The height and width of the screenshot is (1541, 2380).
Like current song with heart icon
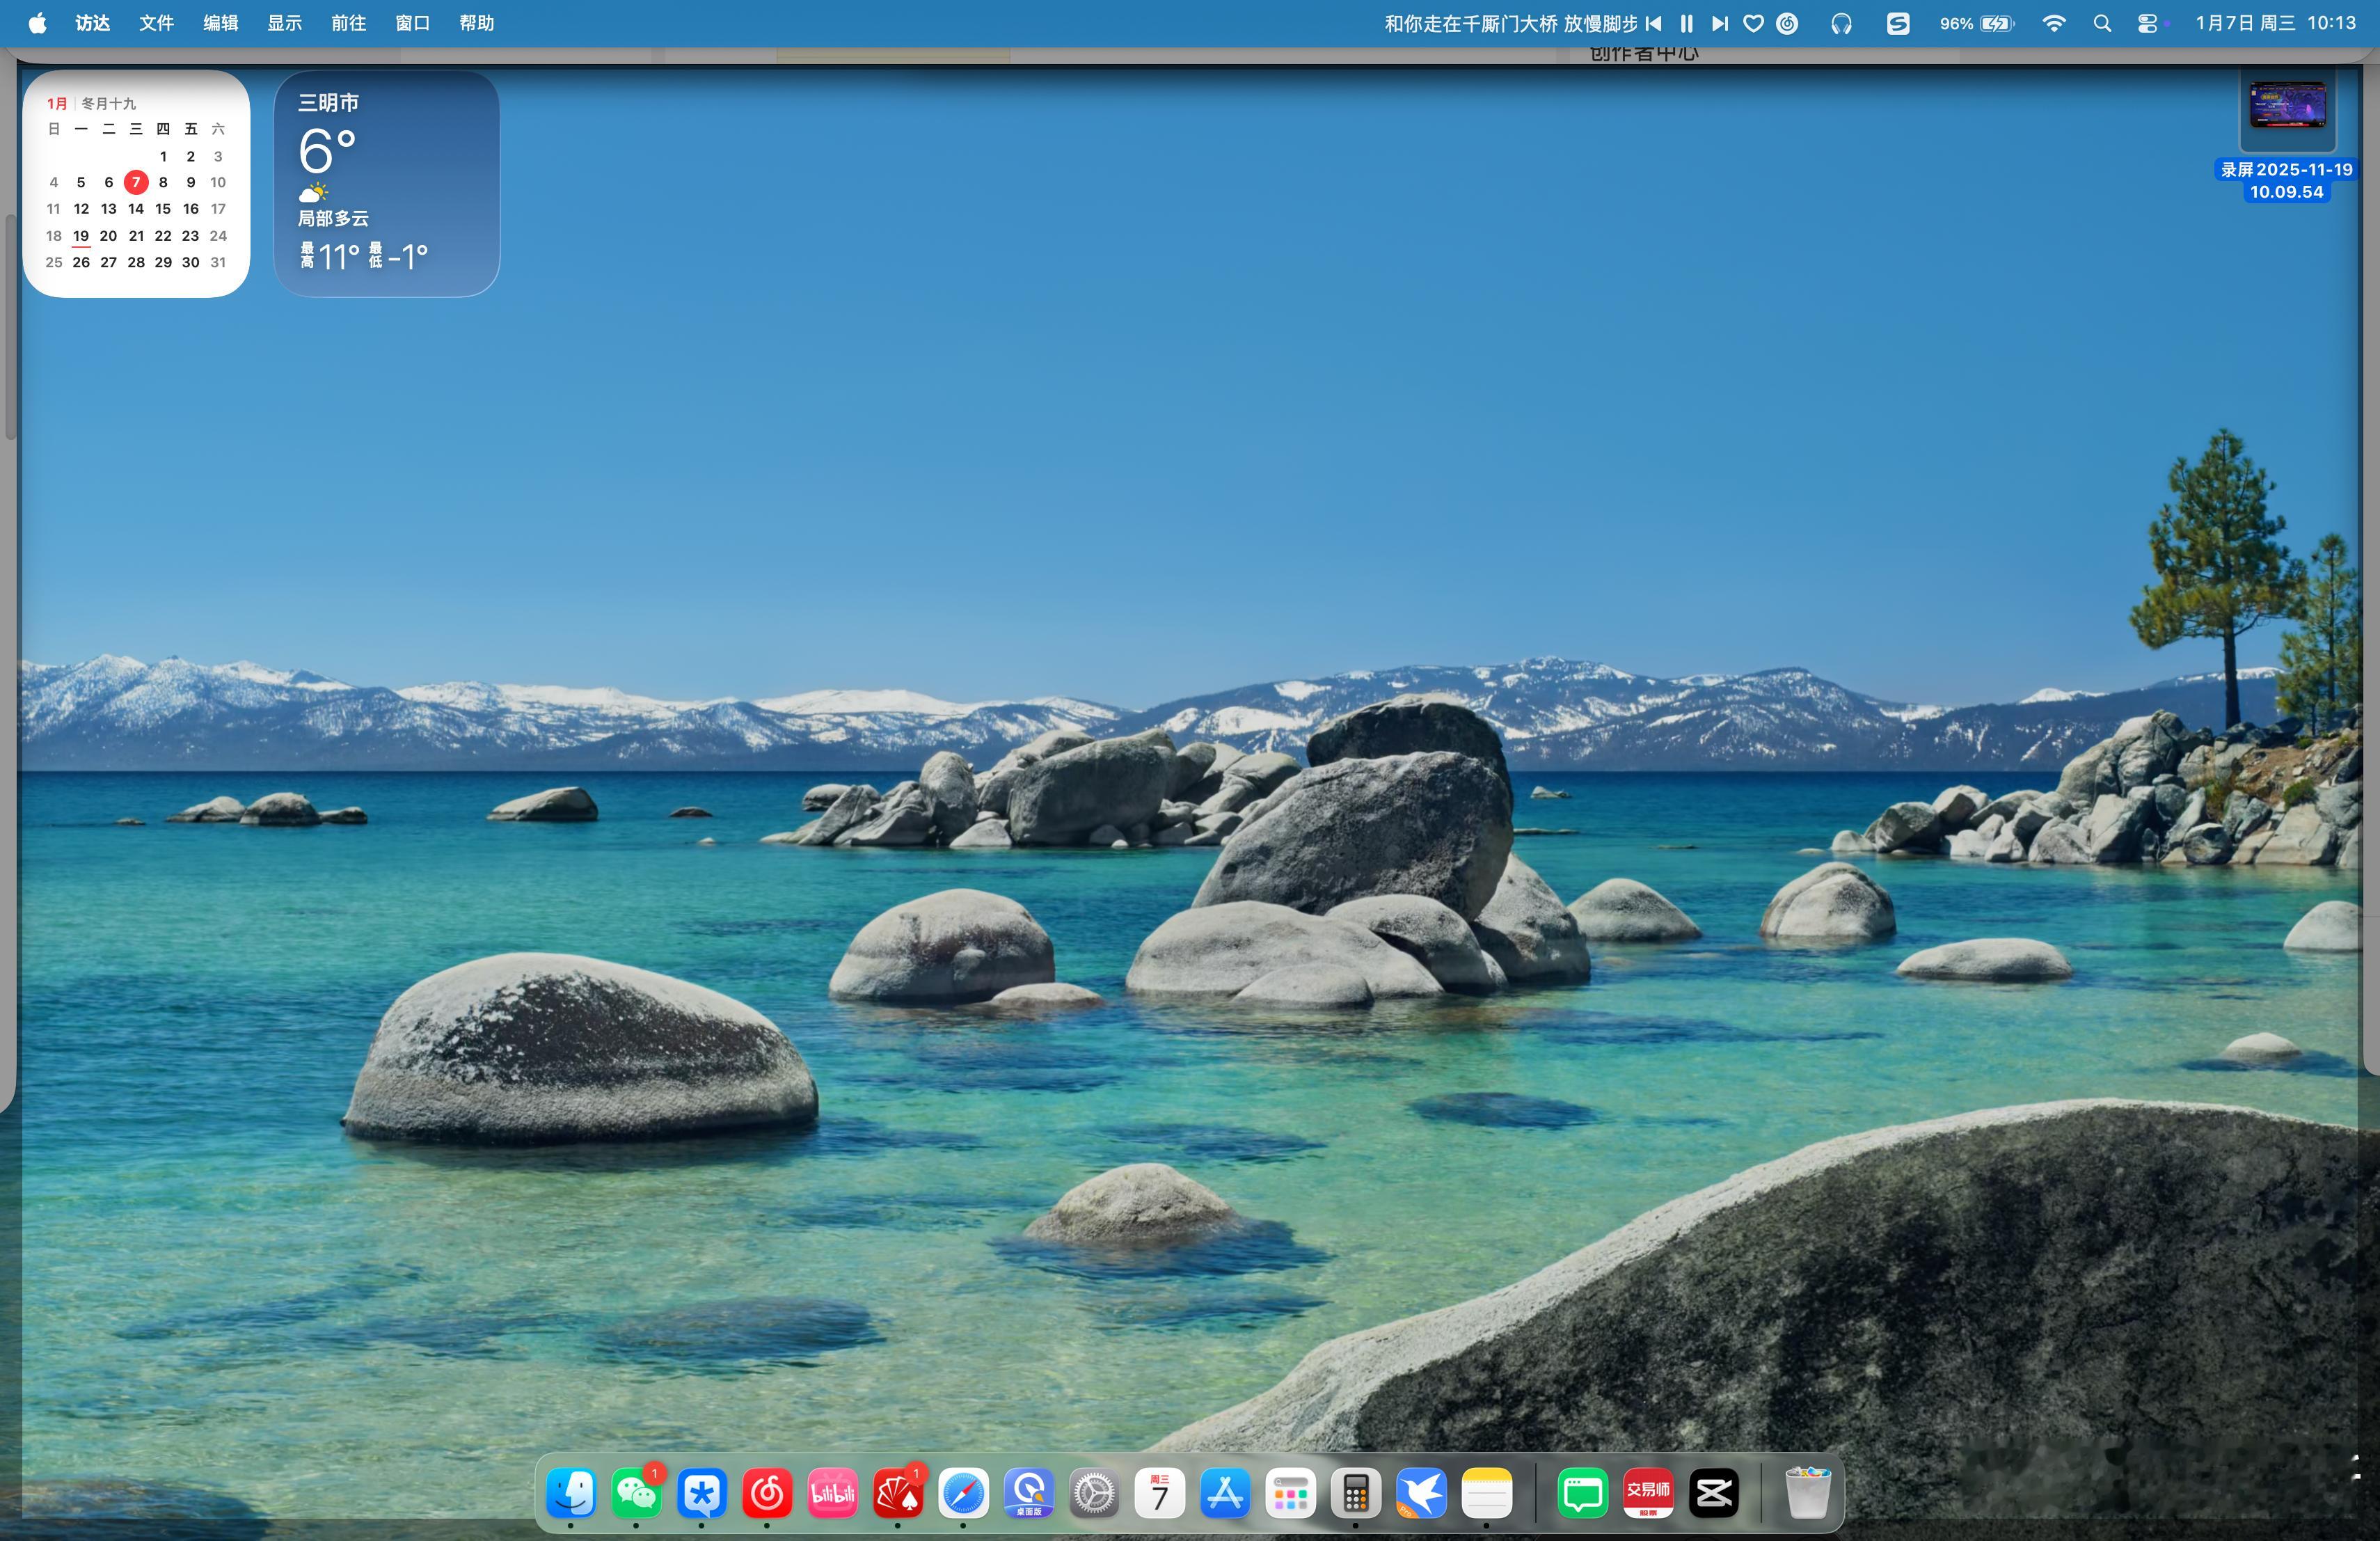(1753, 24)
